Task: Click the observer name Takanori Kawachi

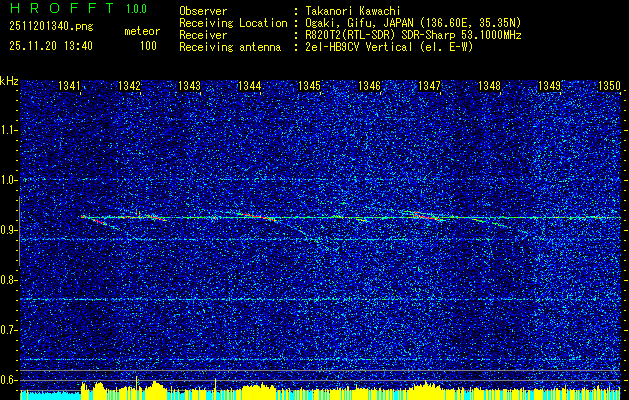Action: pos(353,11)
